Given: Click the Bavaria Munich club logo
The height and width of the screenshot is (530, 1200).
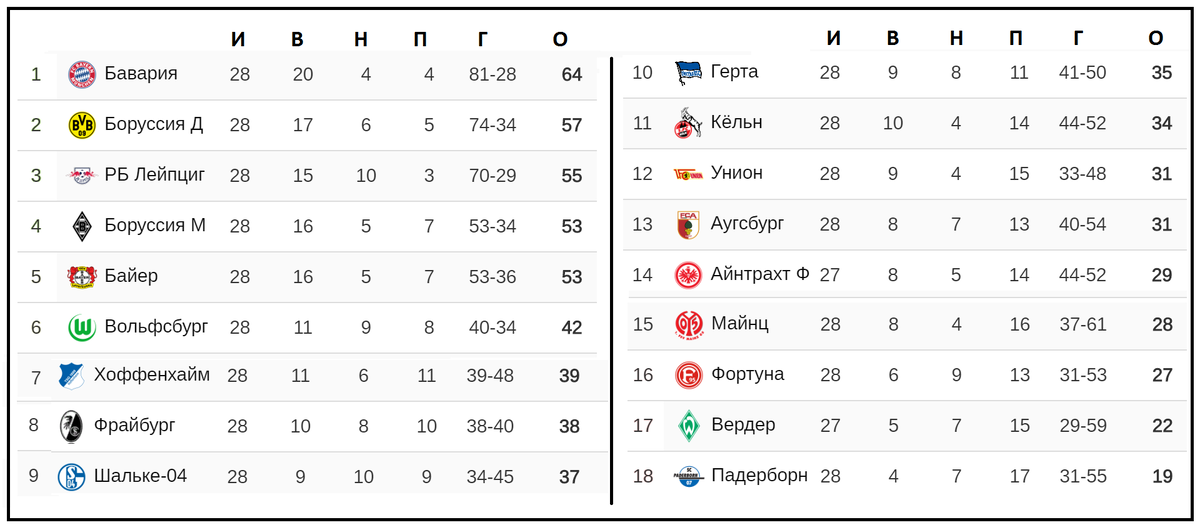Looking at the screenshot, I should tap(81, 74).
